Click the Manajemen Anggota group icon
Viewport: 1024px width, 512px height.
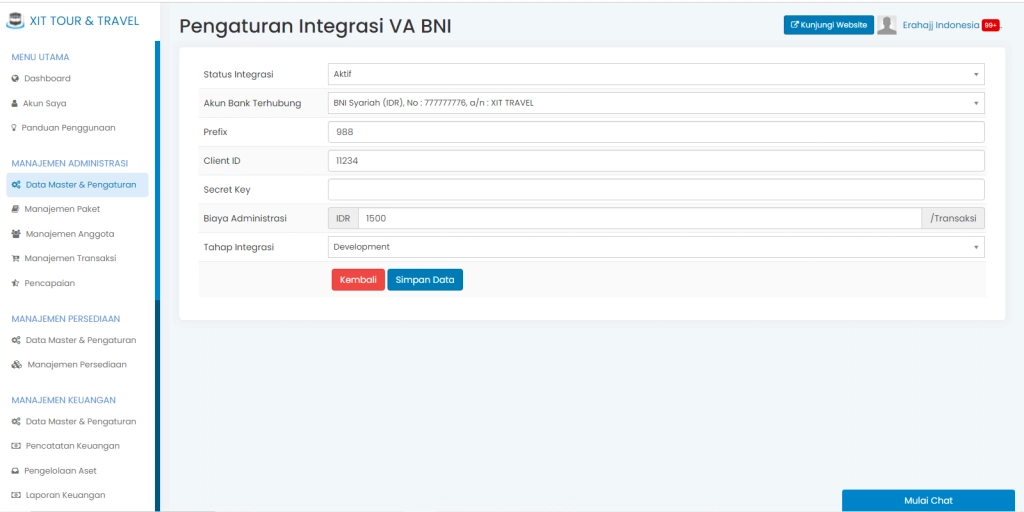tap(16, 234)
